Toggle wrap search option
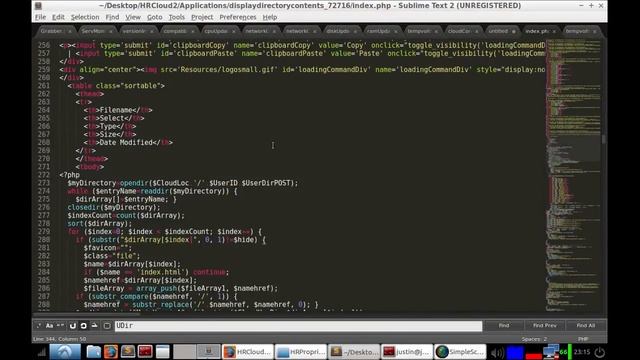640x360 pixels. pyautogui.click(x=83, y=326)
